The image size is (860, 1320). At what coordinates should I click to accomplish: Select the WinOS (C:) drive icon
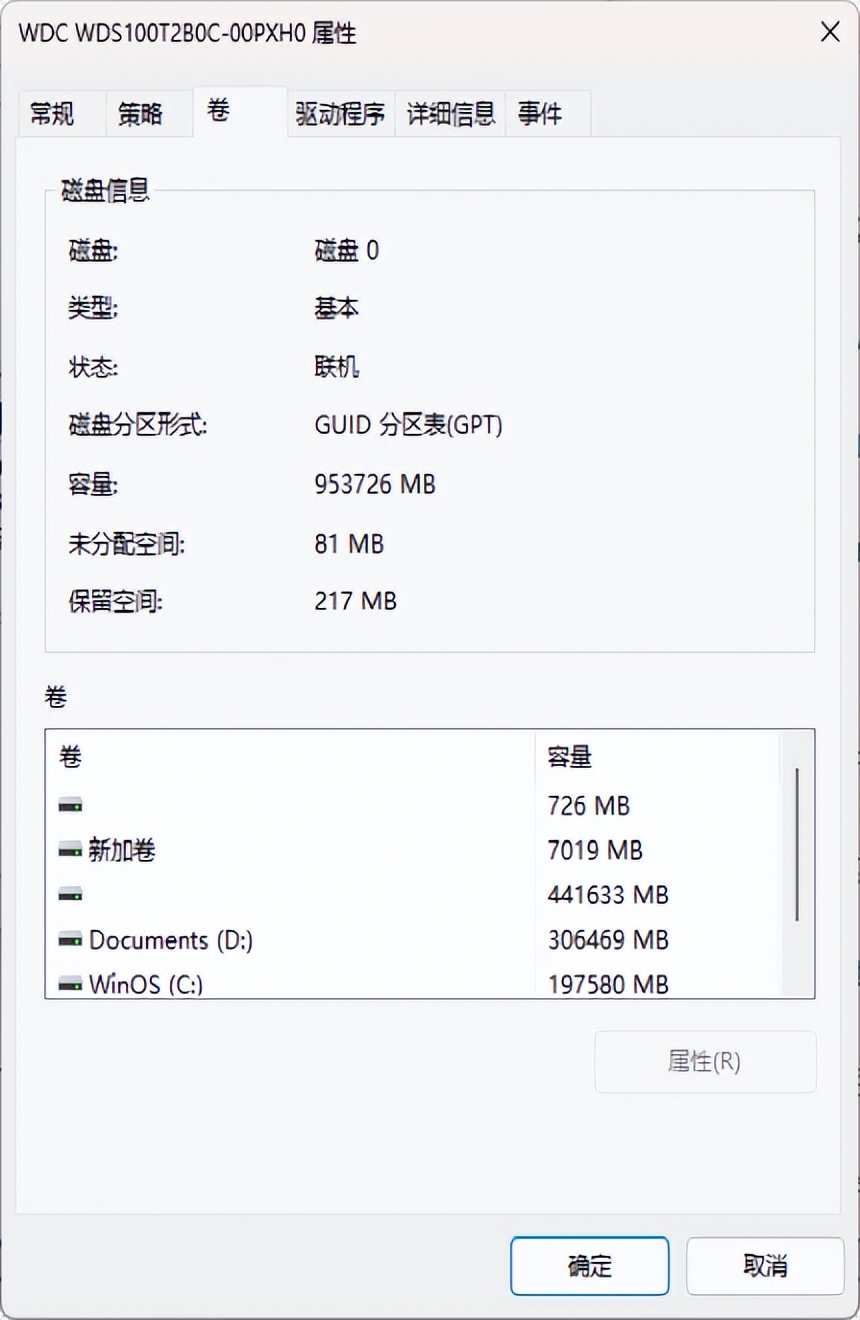68,984
